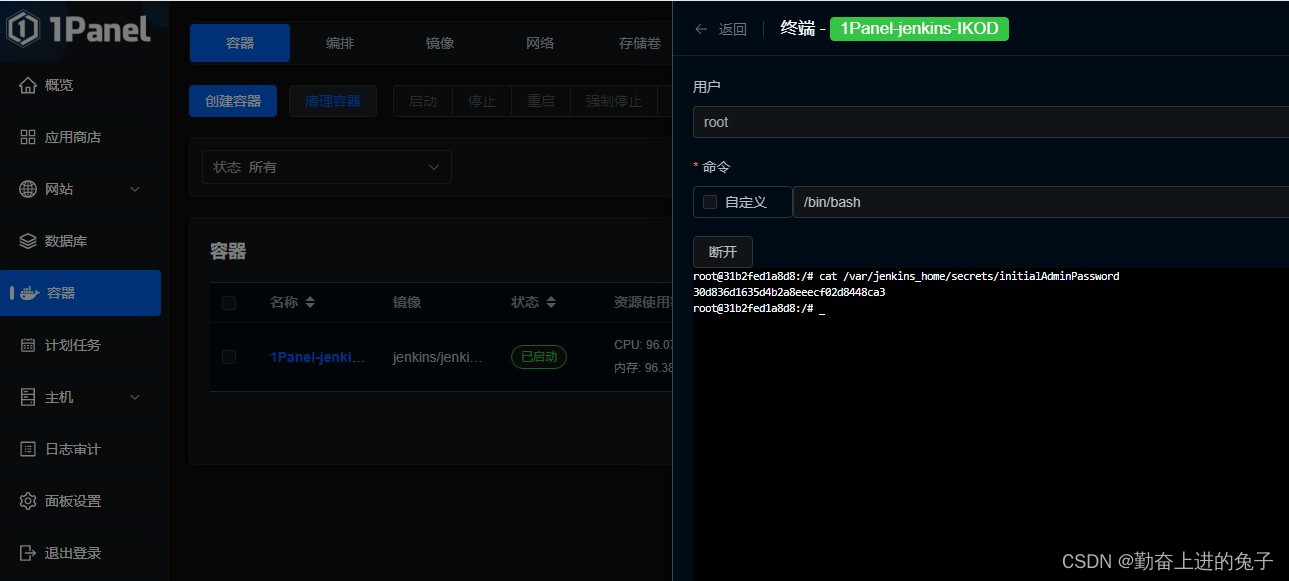
Task: Click the jenkins/jenki... image cell
Action: click(439, 357)
